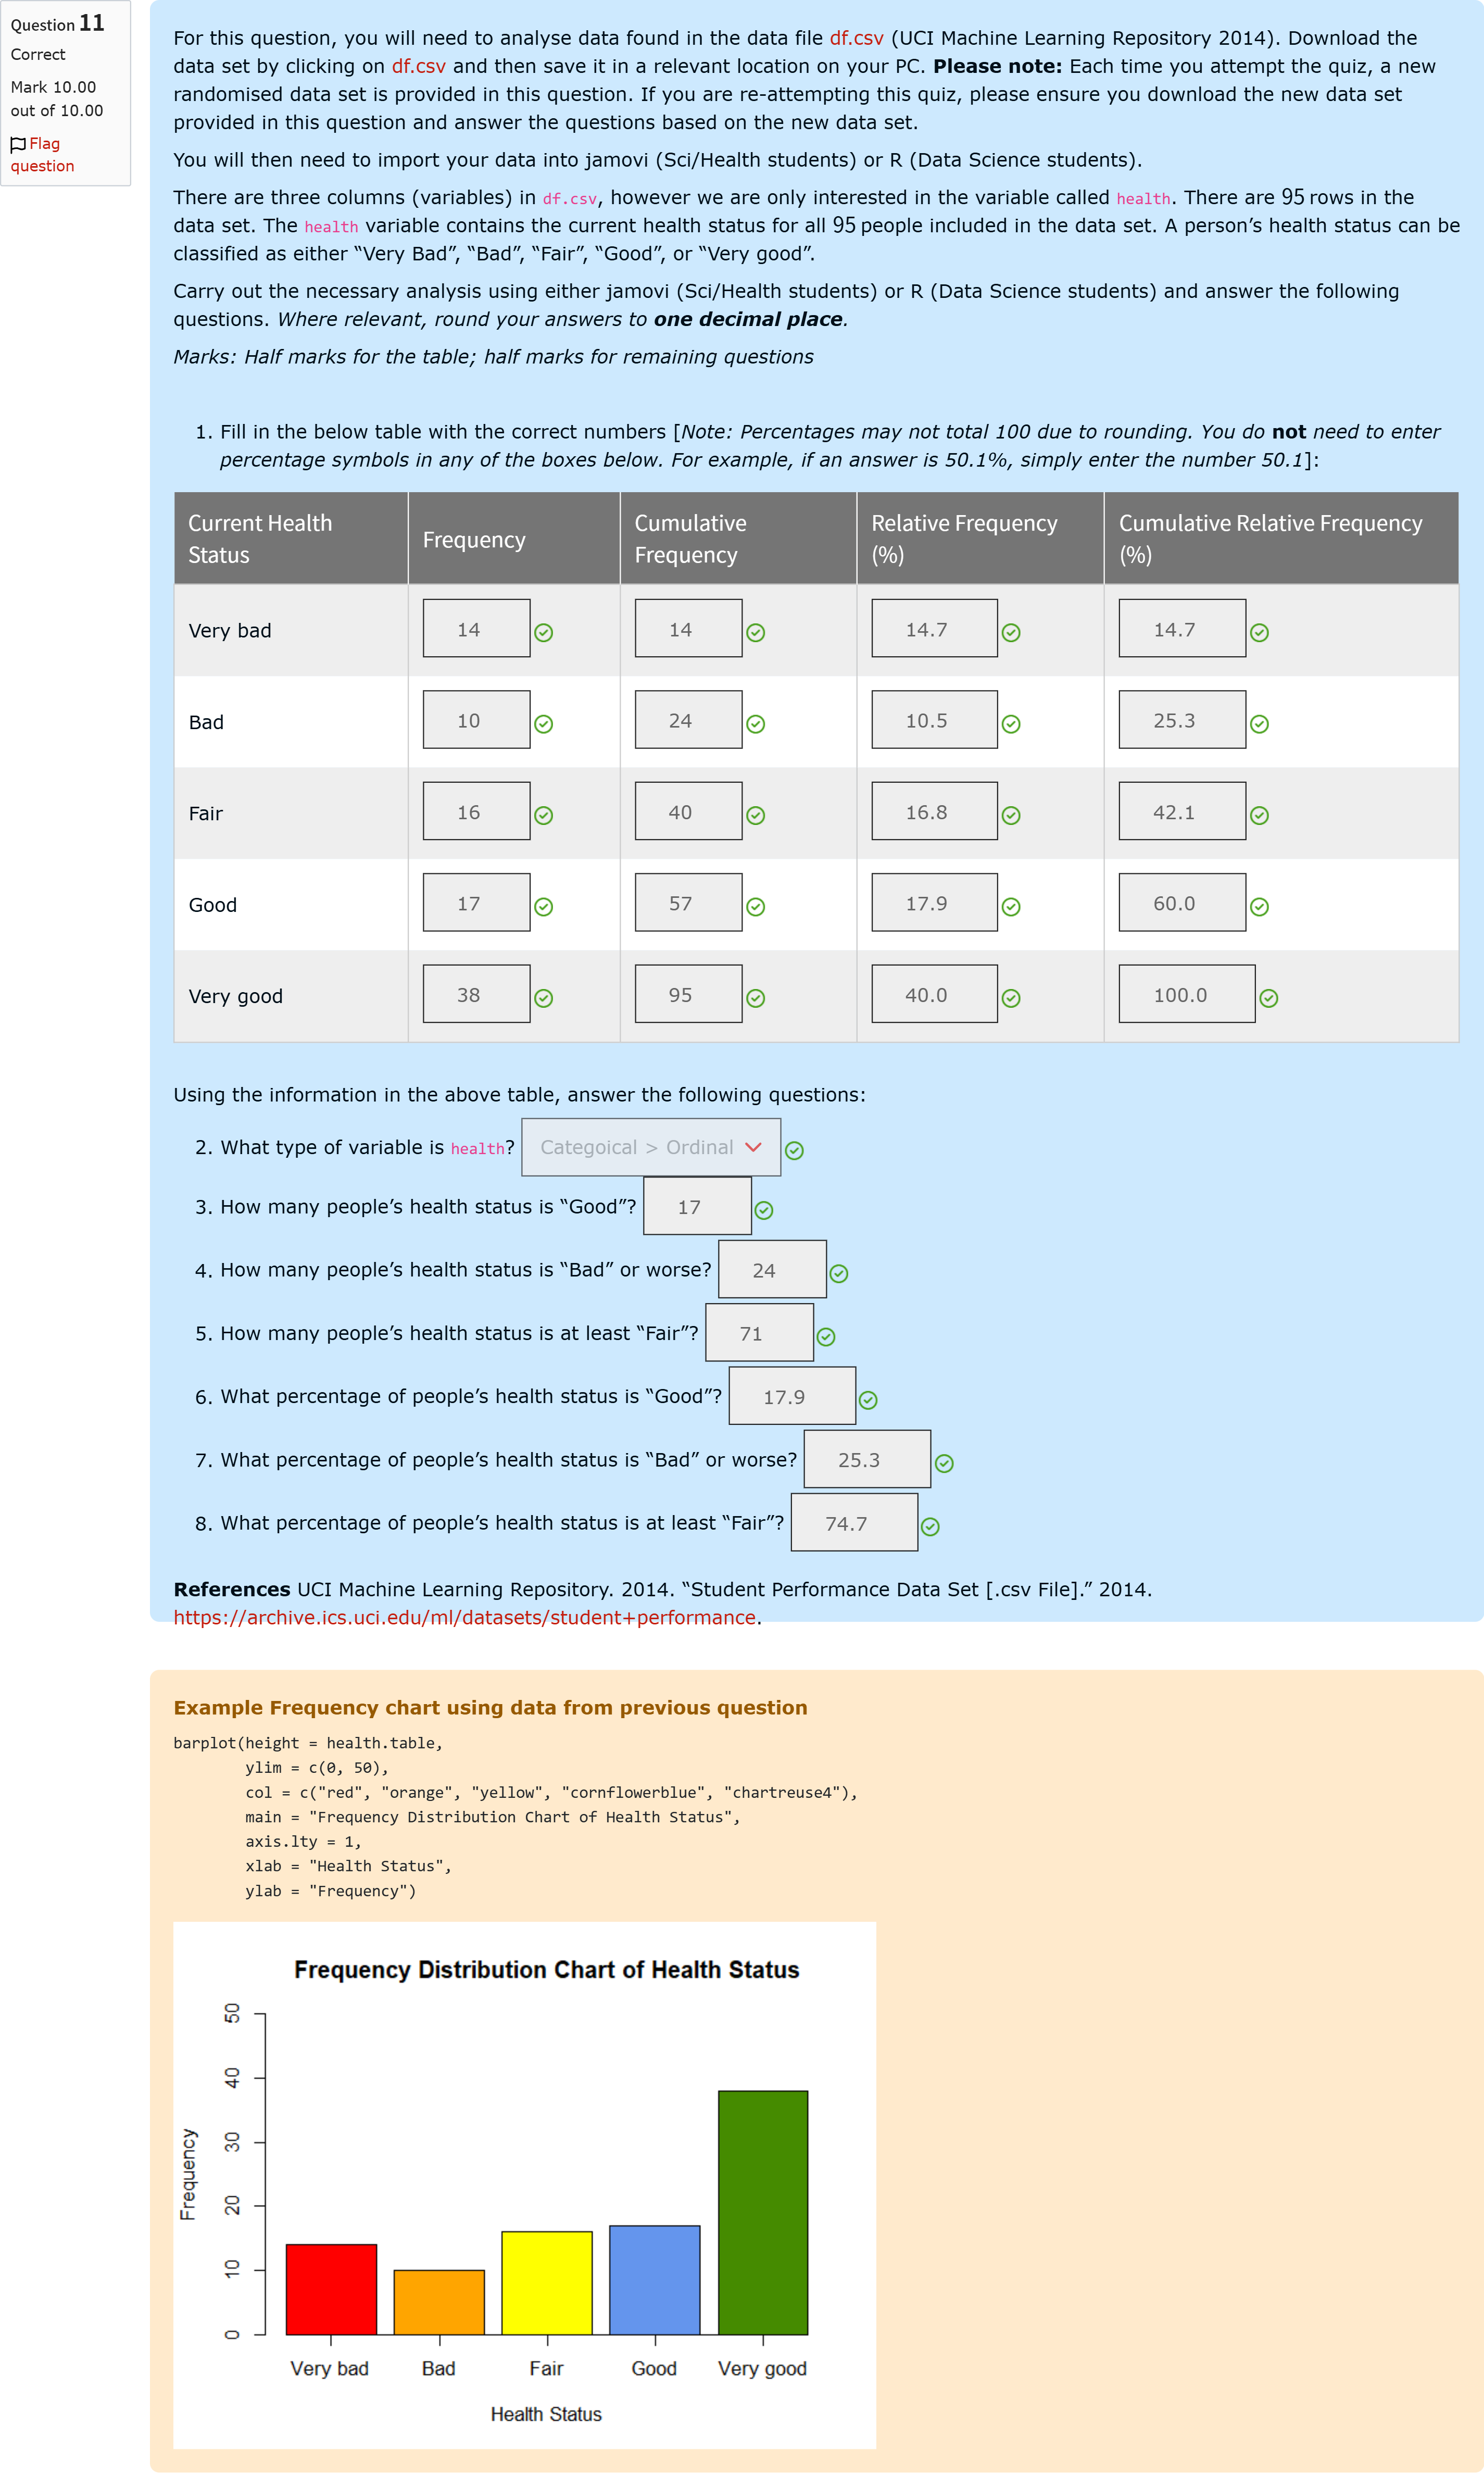The height and width of the screenshot is (2490, 1484).
Task: Open the Categorical > Ordinal variable type dropdown
Action: pos(651,1147)
